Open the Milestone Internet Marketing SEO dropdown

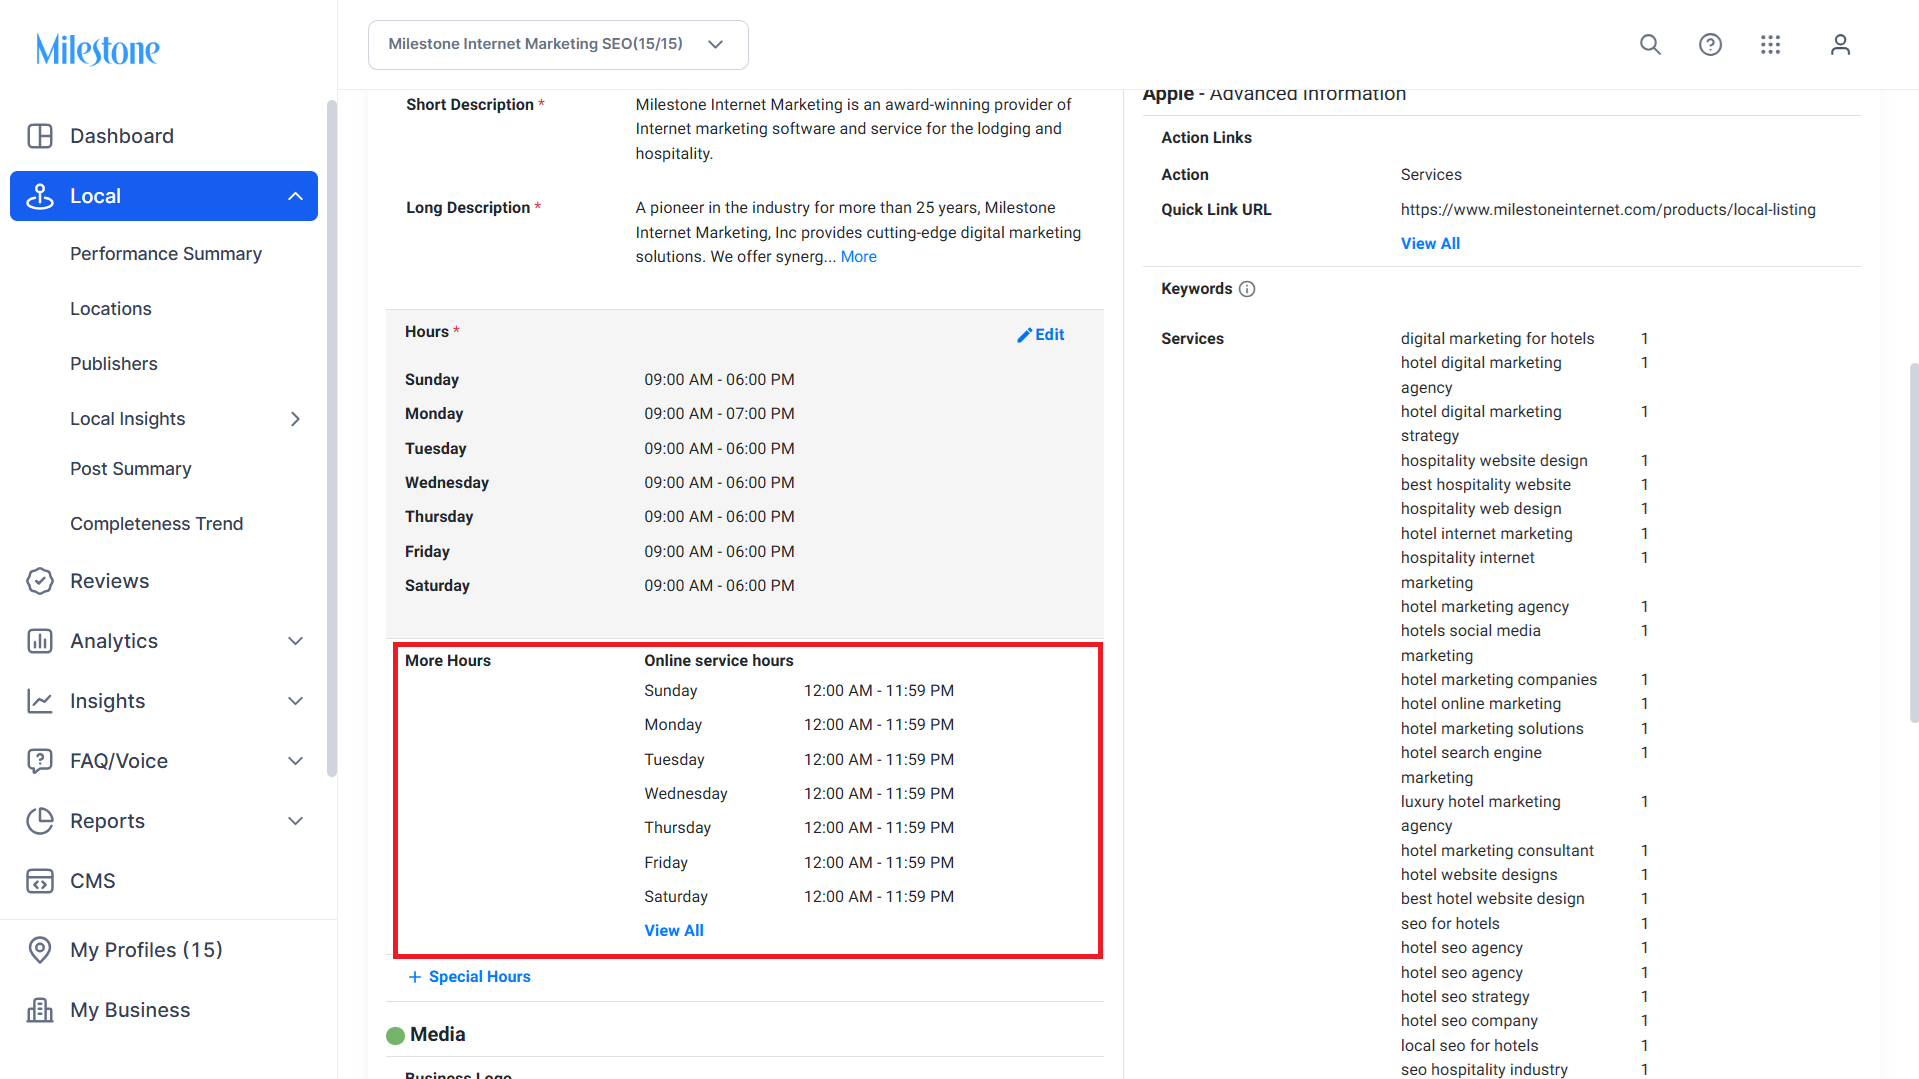[558, 44]
